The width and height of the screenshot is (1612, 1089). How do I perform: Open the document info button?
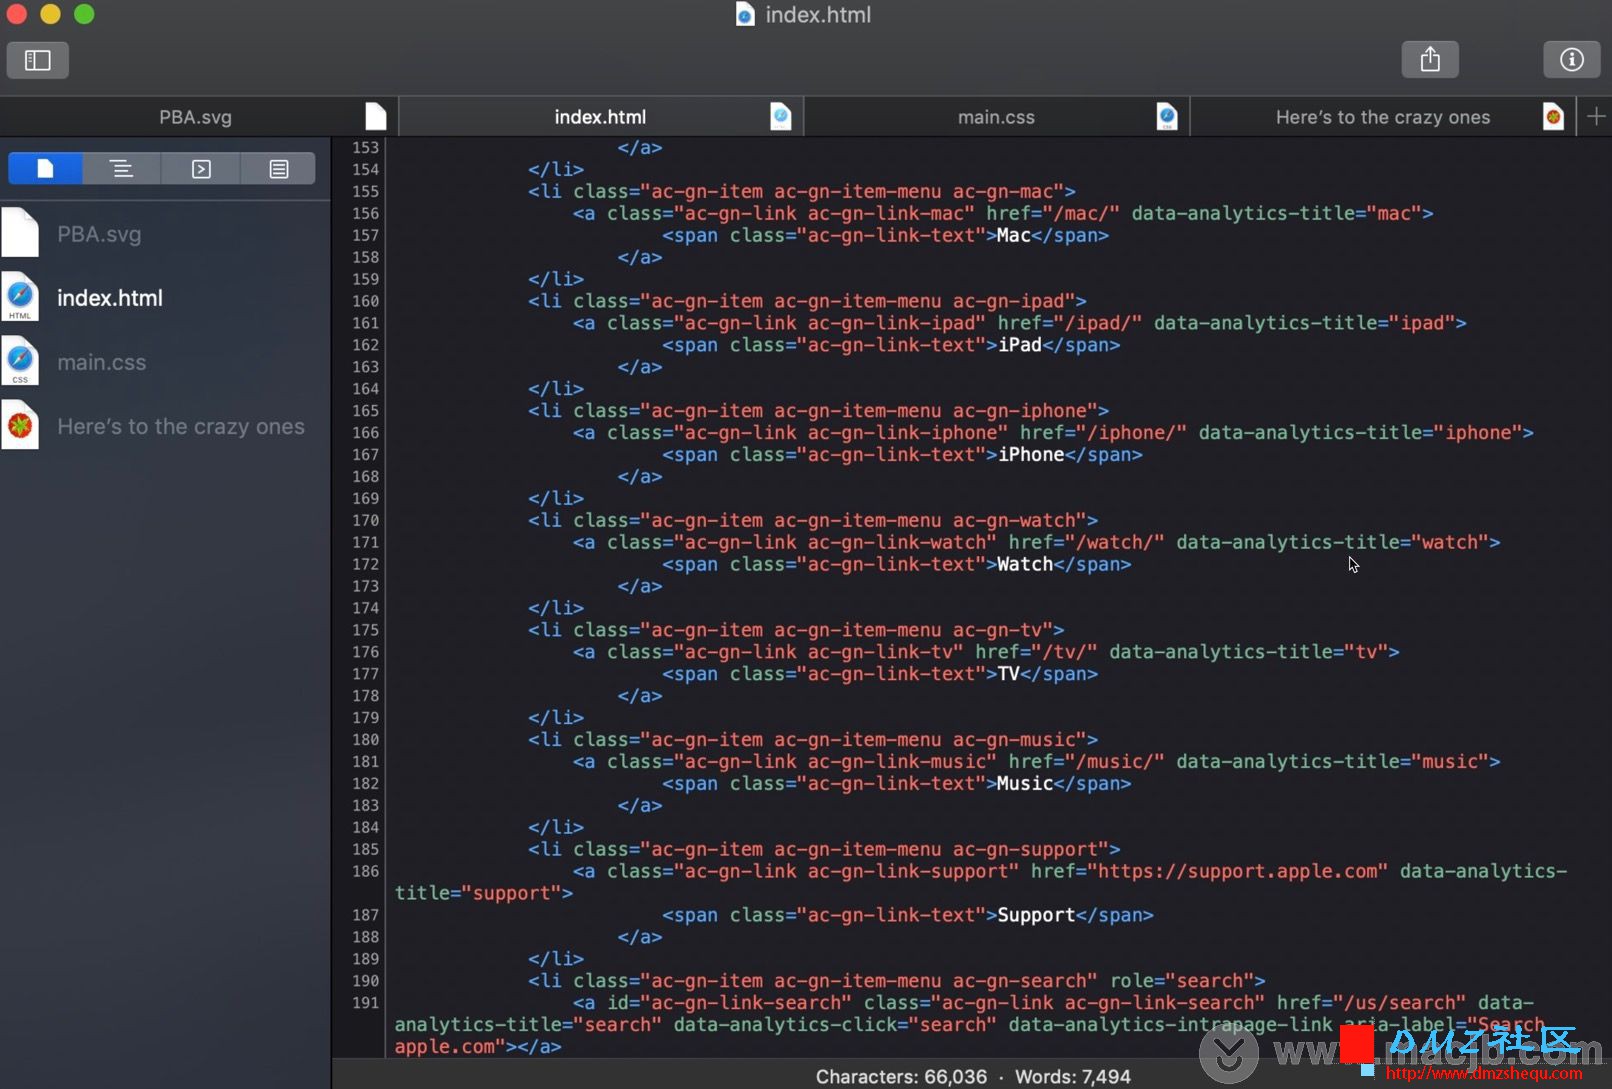[x=1572, y=60]
